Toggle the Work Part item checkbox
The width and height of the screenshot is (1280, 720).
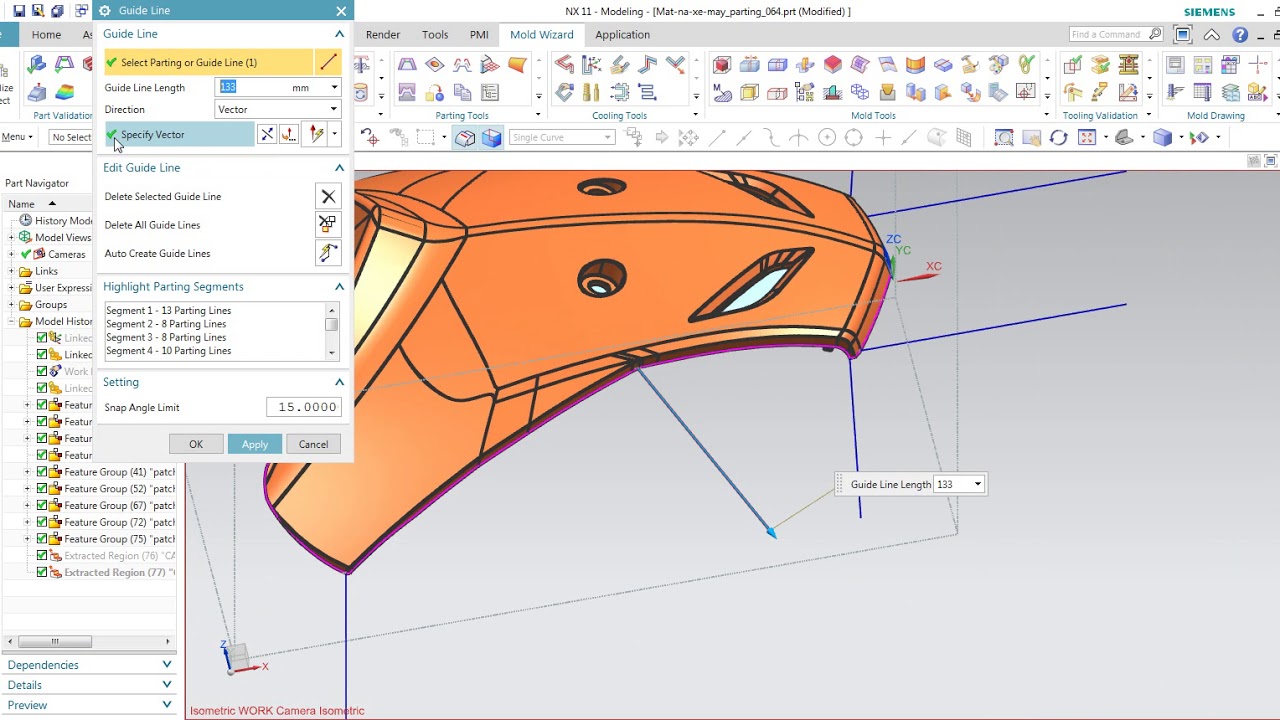click(x=42, y=371)
